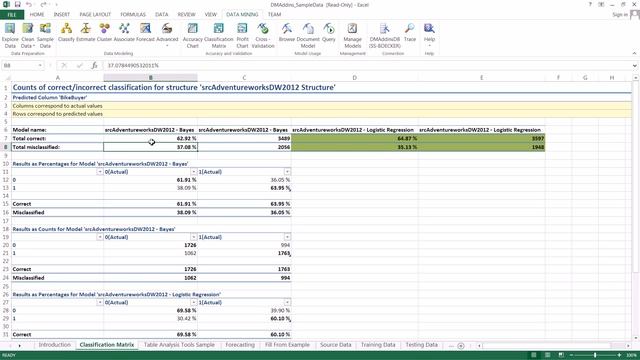
Task: Open the FORMULAS ribbon tab
Action: (133, 15)
